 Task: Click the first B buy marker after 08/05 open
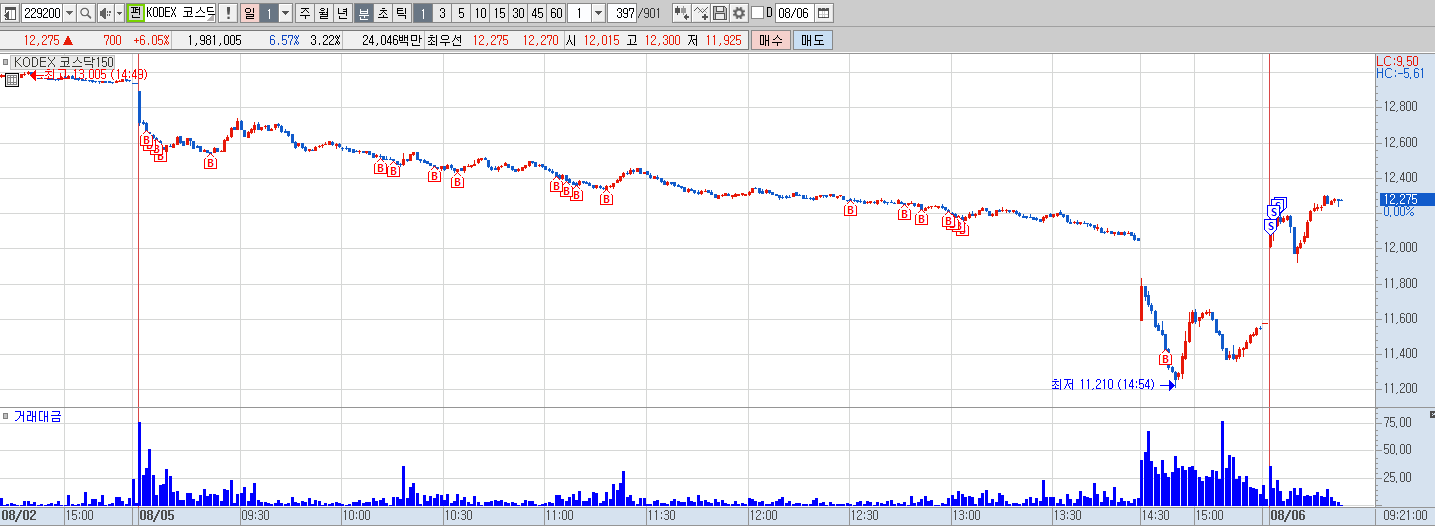point(146,139)
